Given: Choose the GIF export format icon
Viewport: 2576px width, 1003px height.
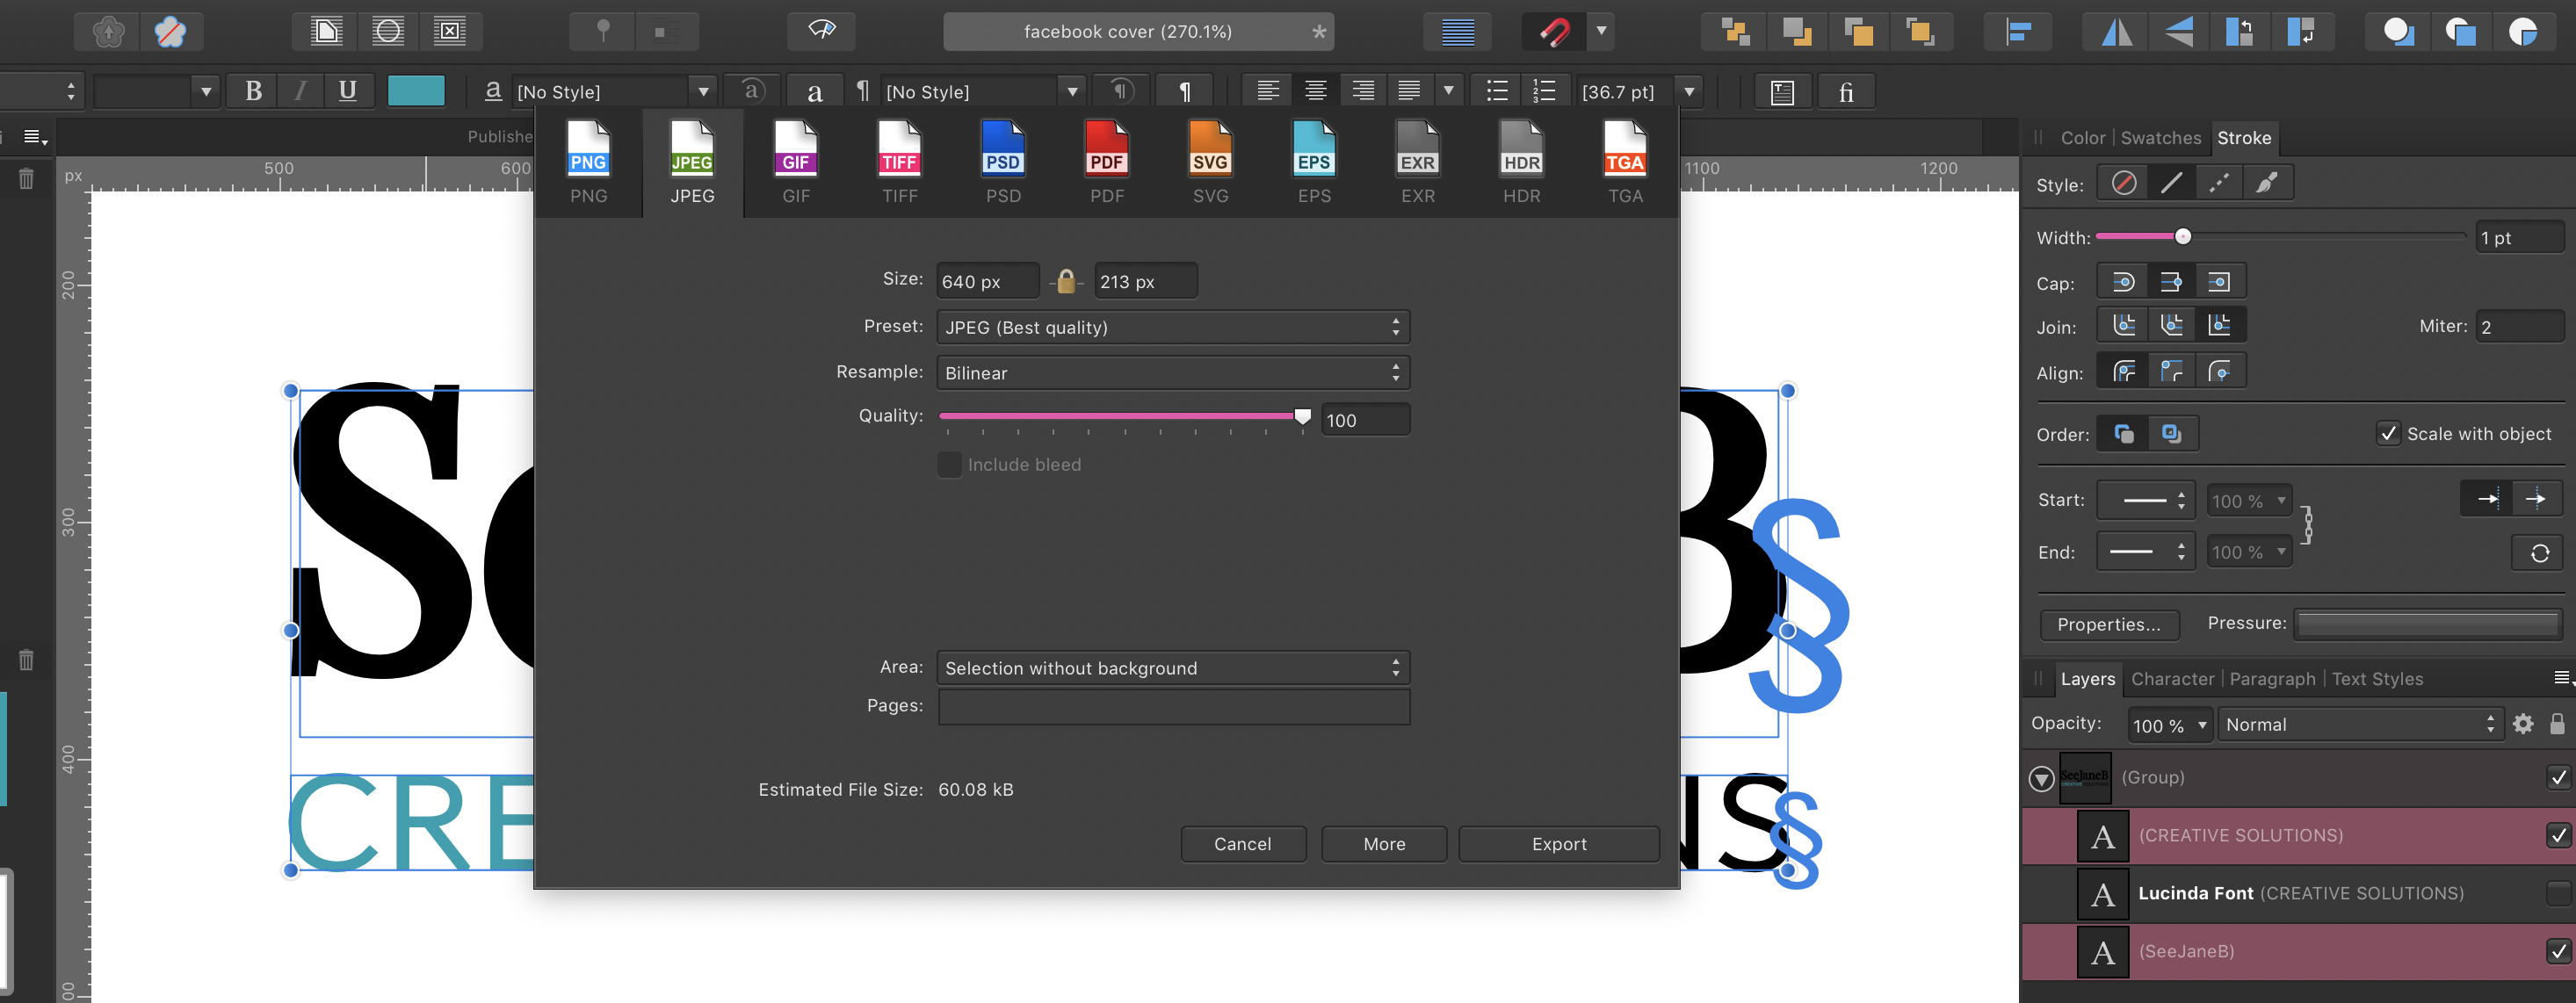Looking at the screenshot, I should pos(796,150).
